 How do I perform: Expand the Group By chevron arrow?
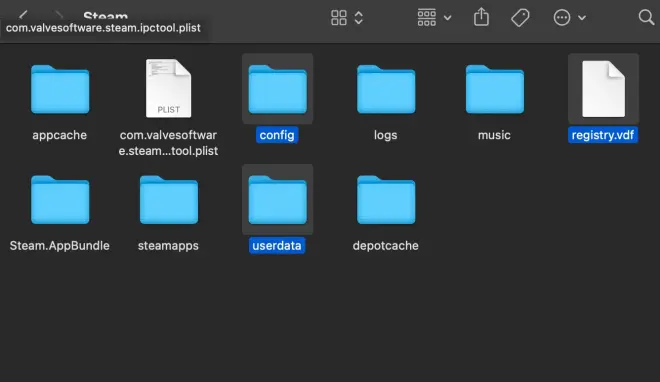coord(447,18)
